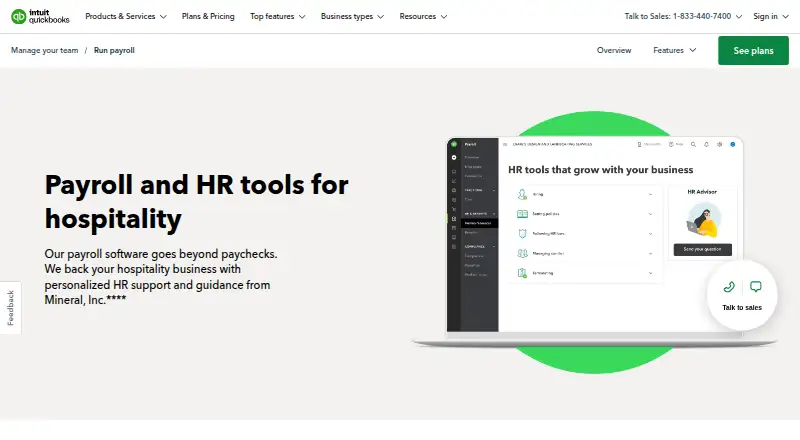Click the HR Advisor illustration
Screen dimensions: 800x440
click(704, 220)
